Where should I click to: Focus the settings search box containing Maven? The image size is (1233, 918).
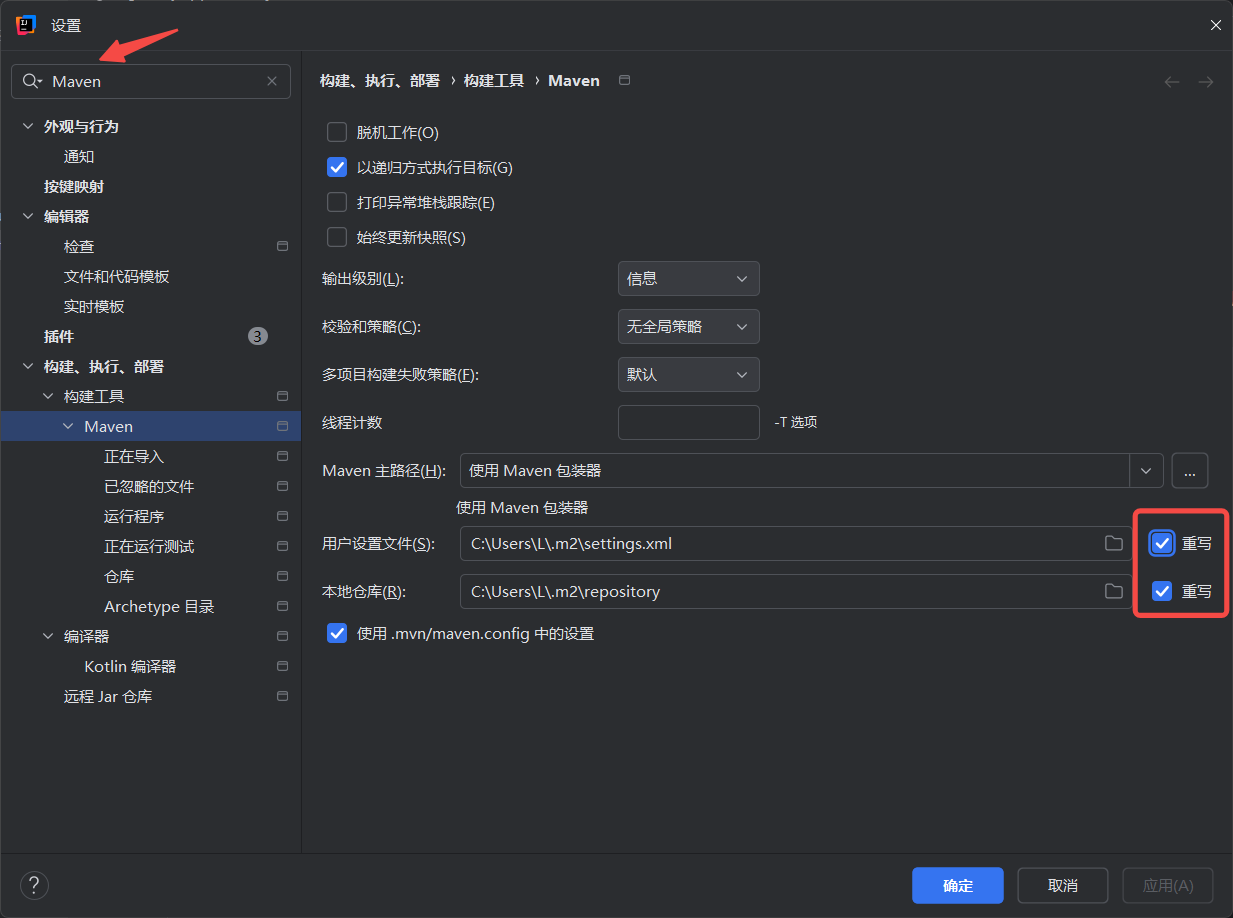click(151, 81)
